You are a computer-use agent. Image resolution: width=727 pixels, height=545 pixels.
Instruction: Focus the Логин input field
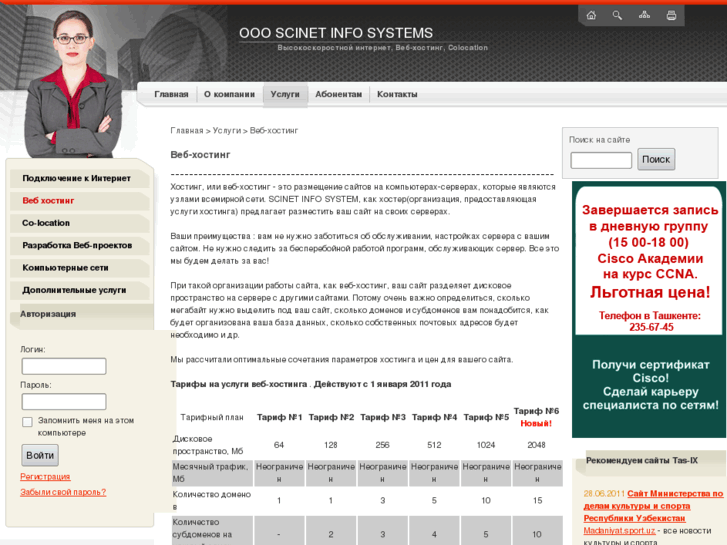click(64, 367)
